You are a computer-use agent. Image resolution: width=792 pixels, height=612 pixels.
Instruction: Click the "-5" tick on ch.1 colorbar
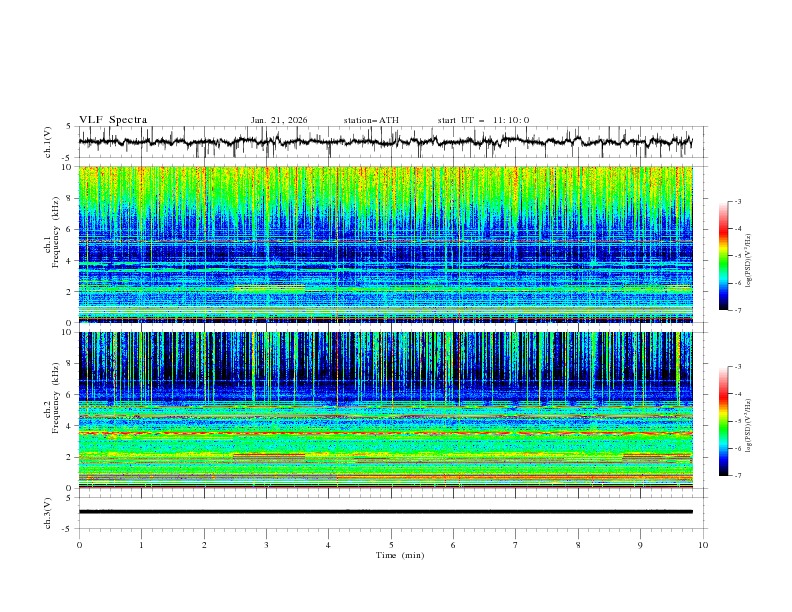click(x=737, y=256)
